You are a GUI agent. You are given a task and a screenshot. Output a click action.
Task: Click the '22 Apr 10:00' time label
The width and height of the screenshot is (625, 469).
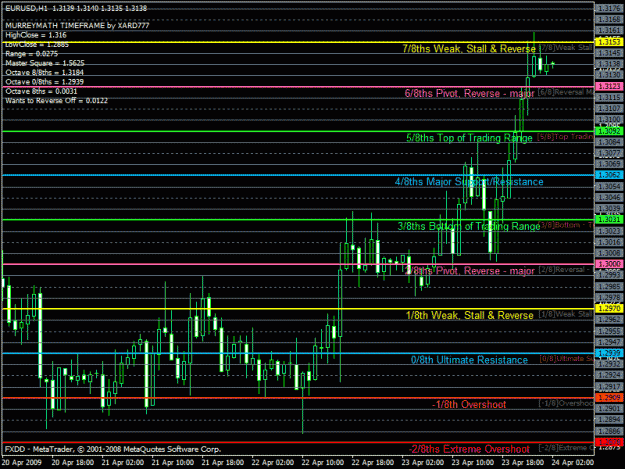click(323, 463)
